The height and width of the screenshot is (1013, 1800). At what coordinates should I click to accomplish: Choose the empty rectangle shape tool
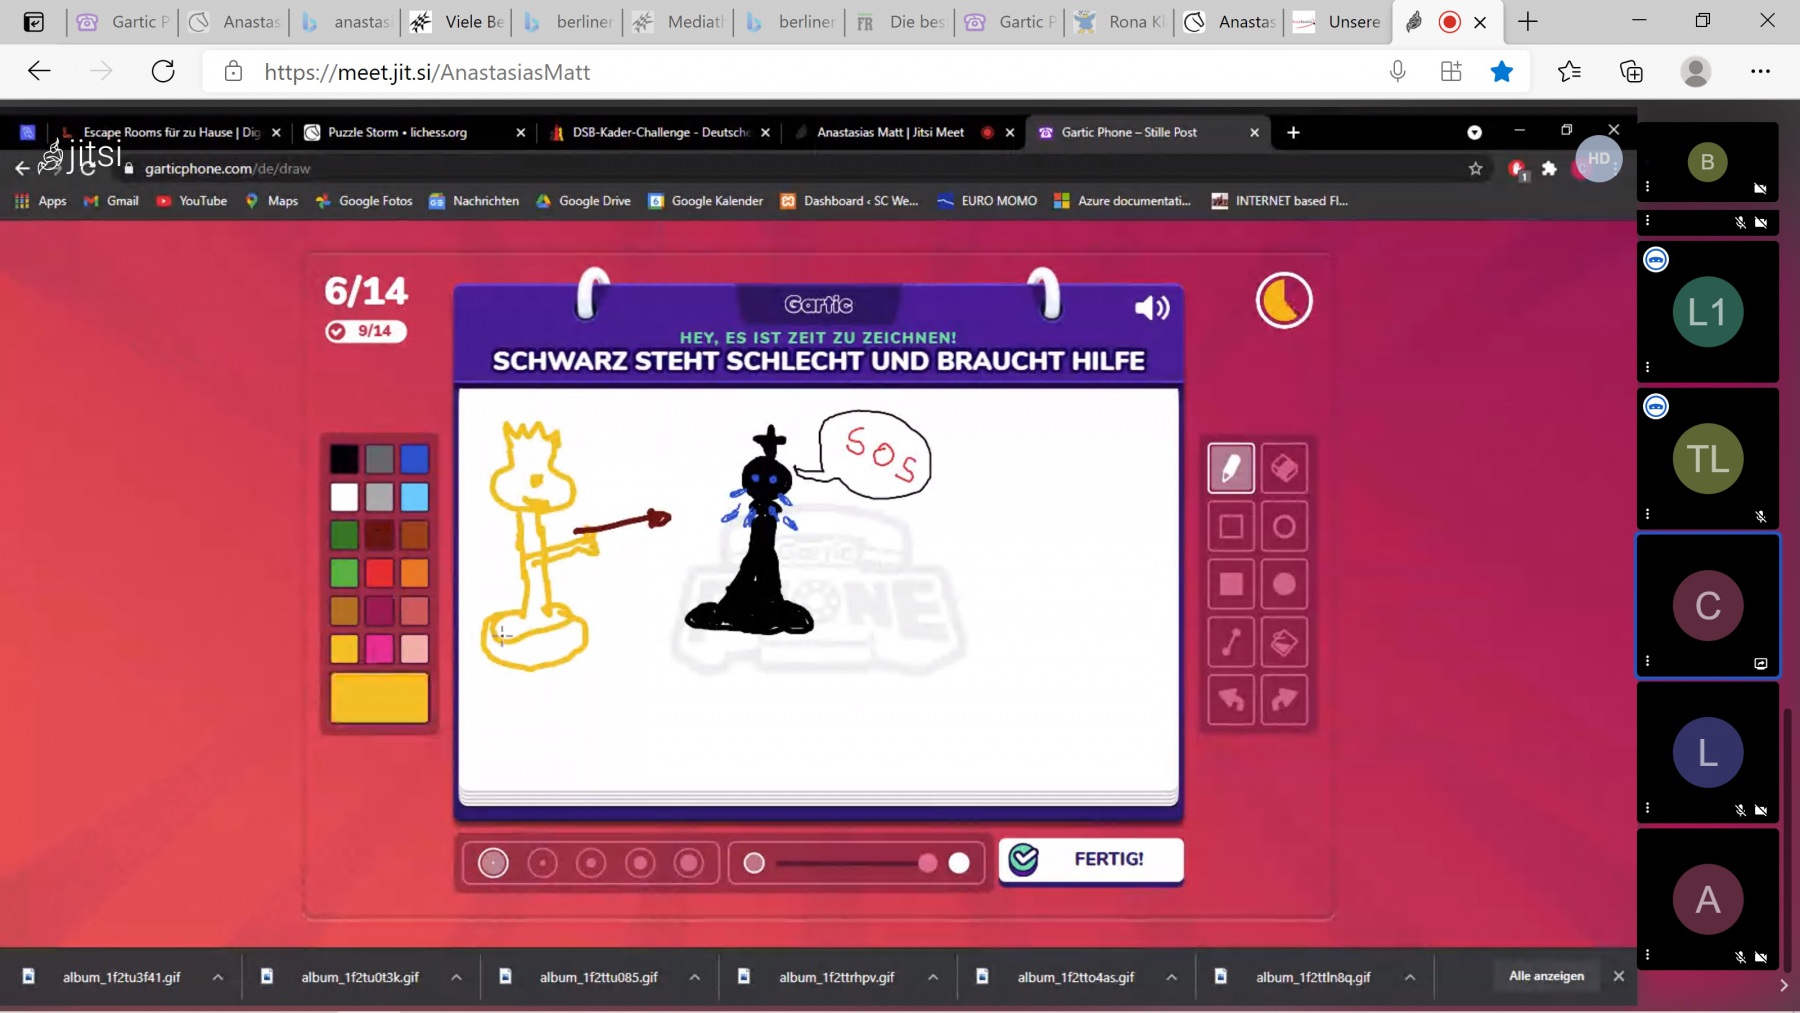(x=1230, y=526)
